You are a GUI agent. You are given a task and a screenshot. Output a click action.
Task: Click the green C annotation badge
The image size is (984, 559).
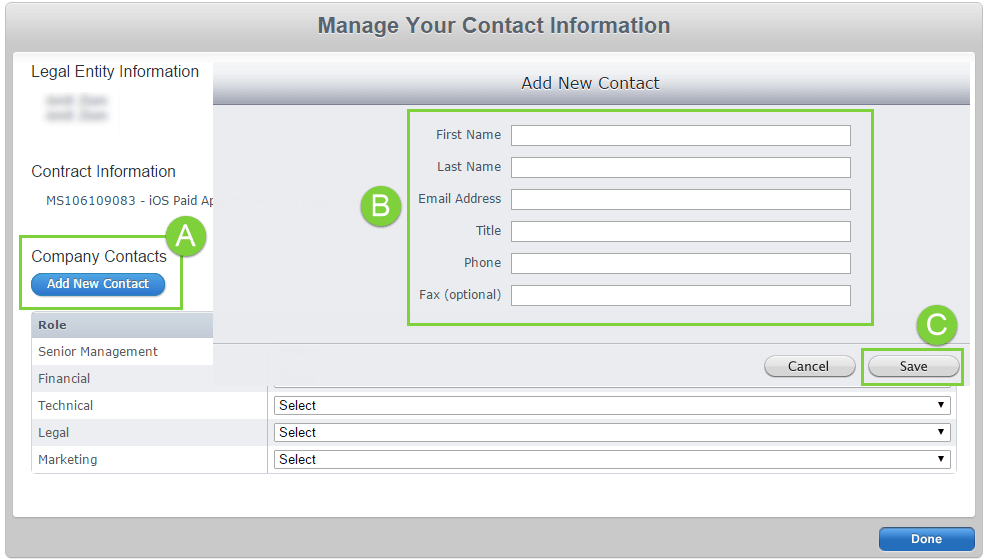point(937,325)
